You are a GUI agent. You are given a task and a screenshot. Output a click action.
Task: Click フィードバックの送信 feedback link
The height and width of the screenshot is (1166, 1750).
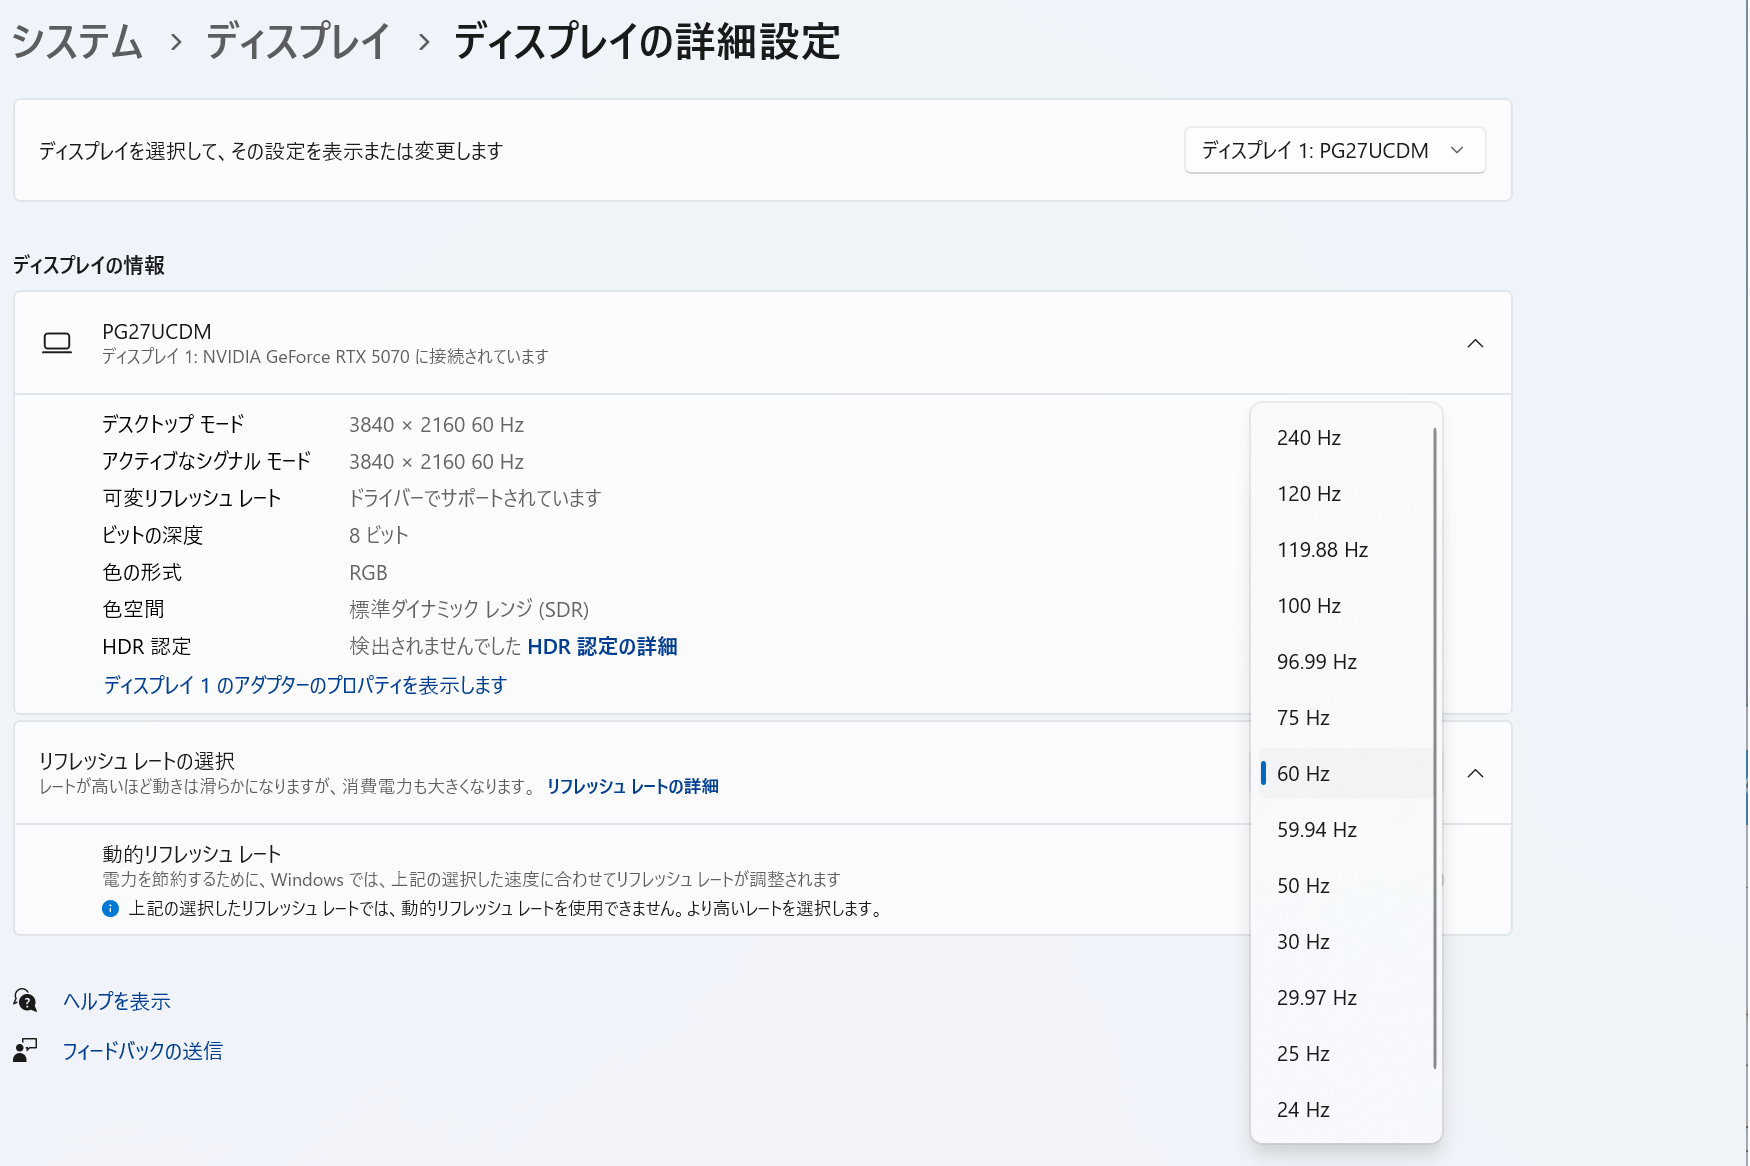click(142, 1051)
